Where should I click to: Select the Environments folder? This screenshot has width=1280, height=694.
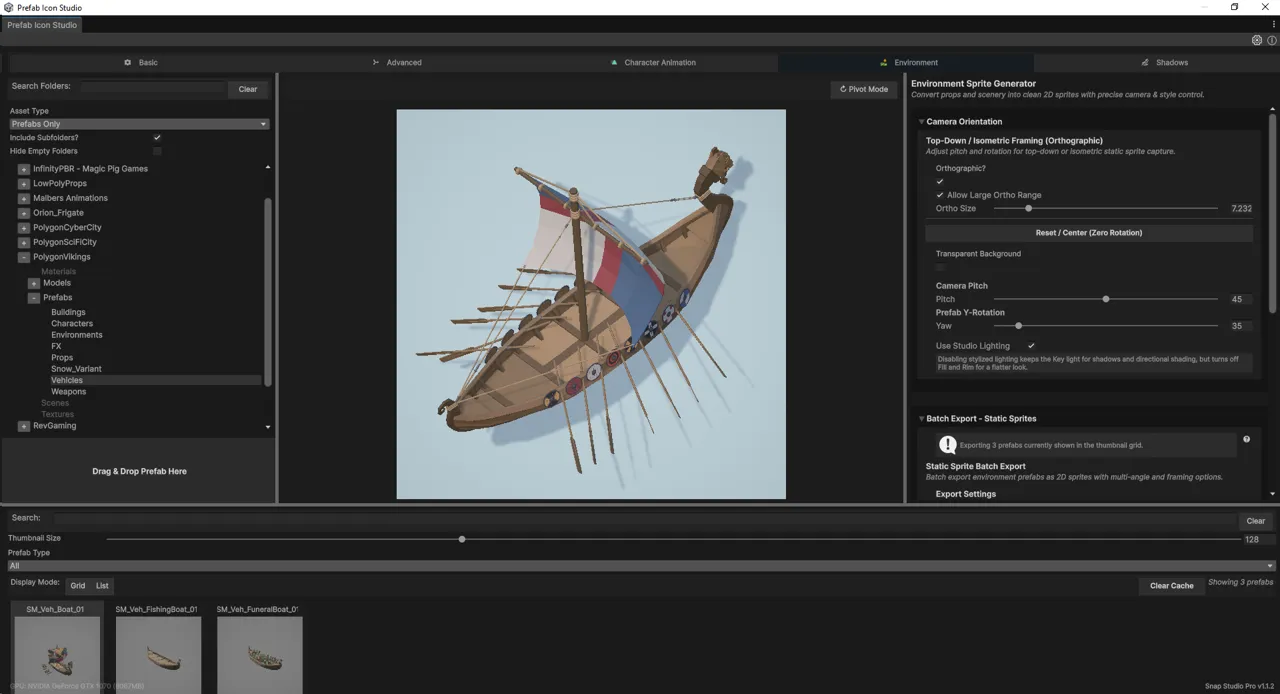pos(77,335)
